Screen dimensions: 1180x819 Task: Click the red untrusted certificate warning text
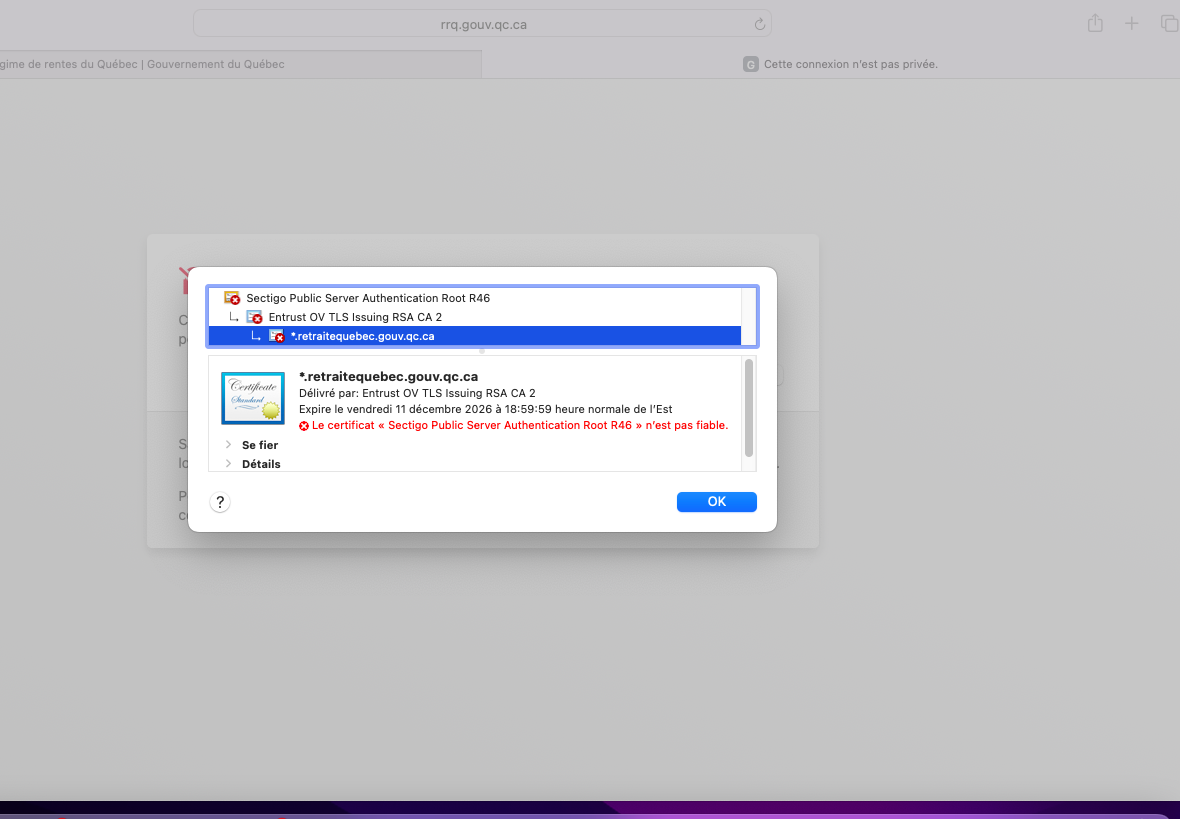(520, 425)
